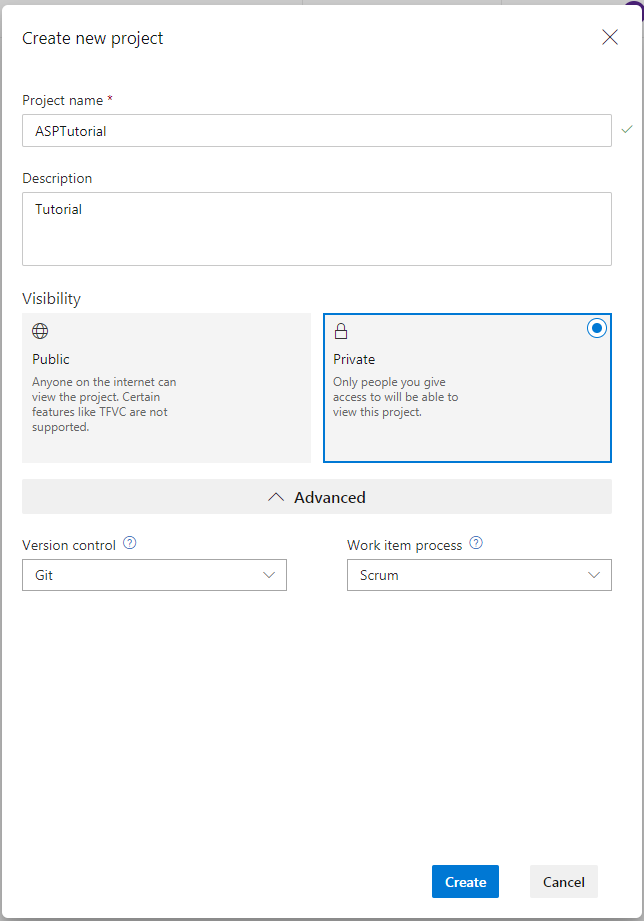Image resolution: width=644 pixels, height=921 pixels.
Task: Open the Work item process dropdown showing Scrum
Action: coord(479,575)
